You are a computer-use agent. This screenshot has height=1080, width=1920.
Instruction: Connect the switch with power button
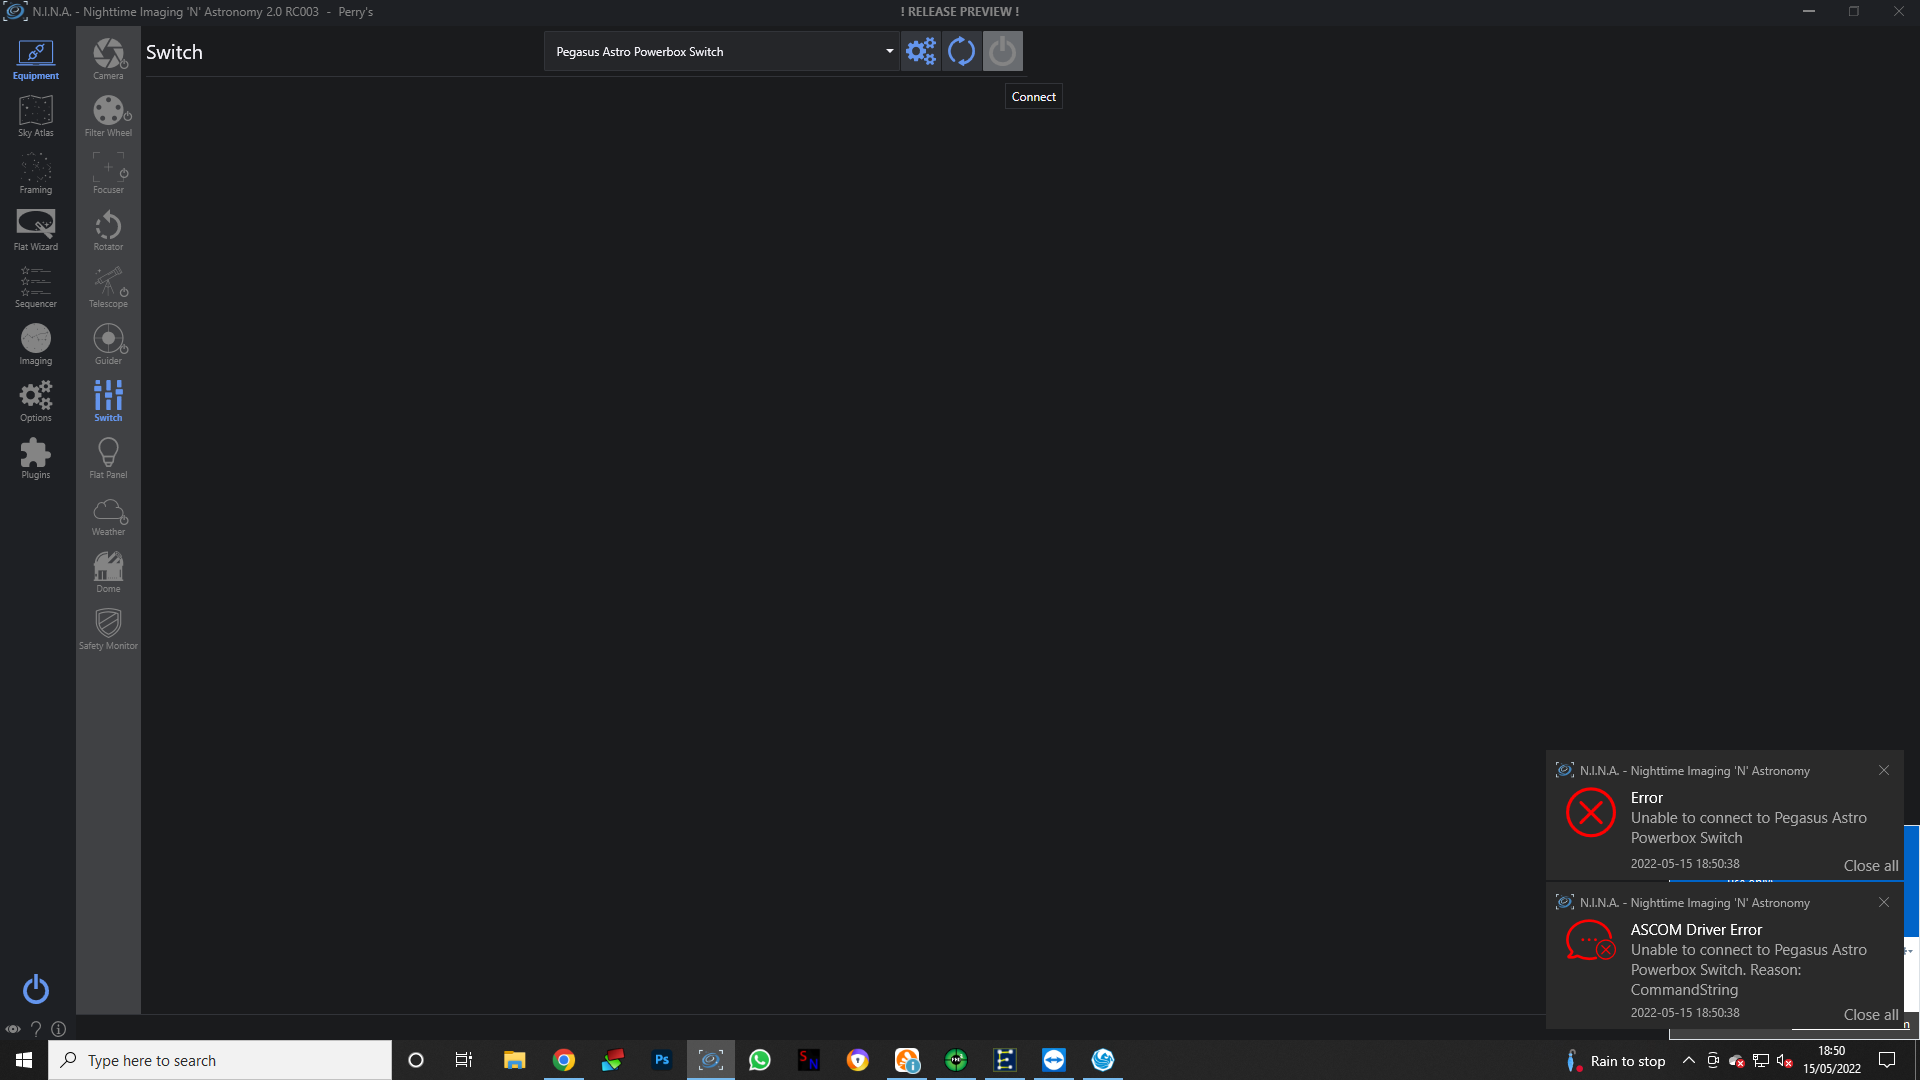point(1002,51)
